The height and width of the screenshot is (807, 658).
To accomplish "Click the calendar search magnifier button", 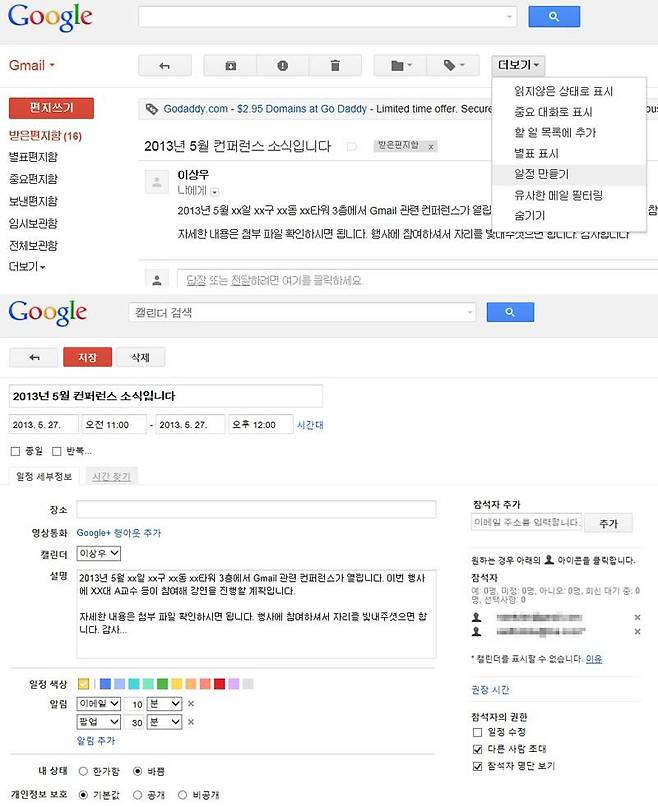I will (x=510, y=312).
